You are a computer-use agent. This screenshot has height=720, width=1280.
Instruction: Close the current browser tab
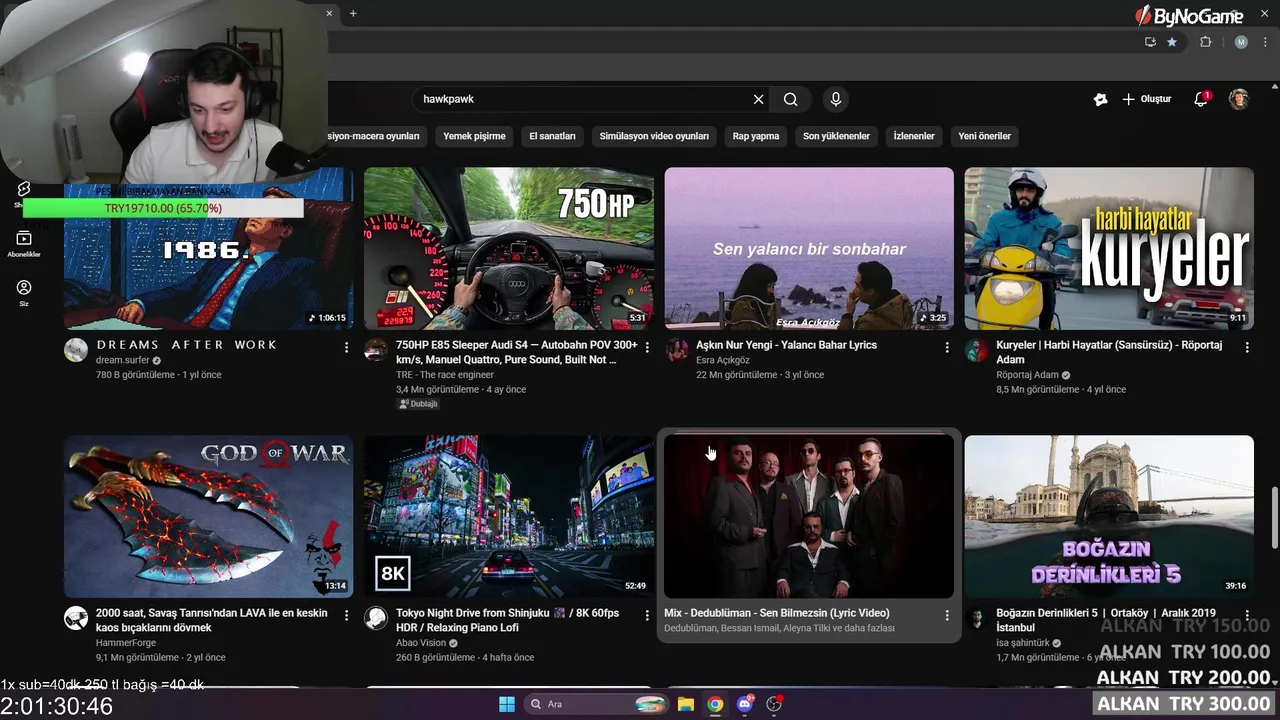(329, 13)
